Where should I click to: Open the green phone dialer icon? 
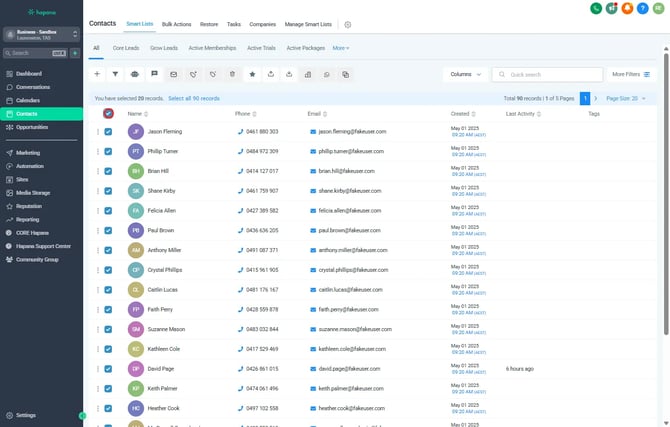(x=596, y=8)
